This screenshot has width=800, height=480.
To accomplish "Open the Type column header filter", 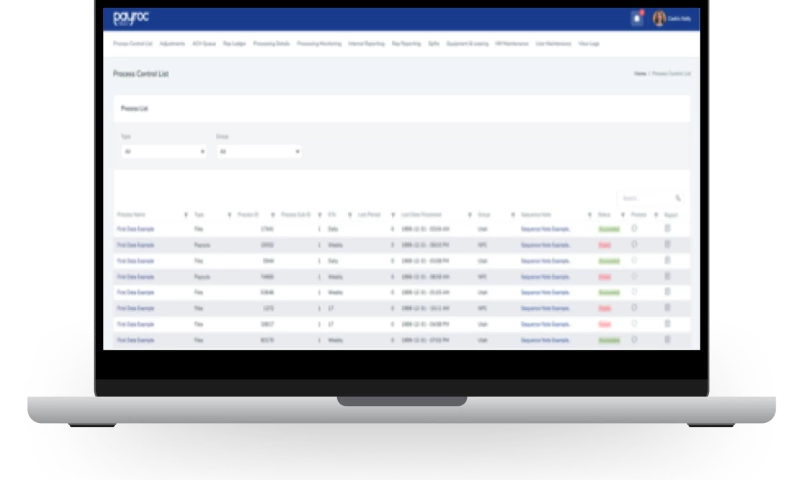I will click(x=229, y=215).
